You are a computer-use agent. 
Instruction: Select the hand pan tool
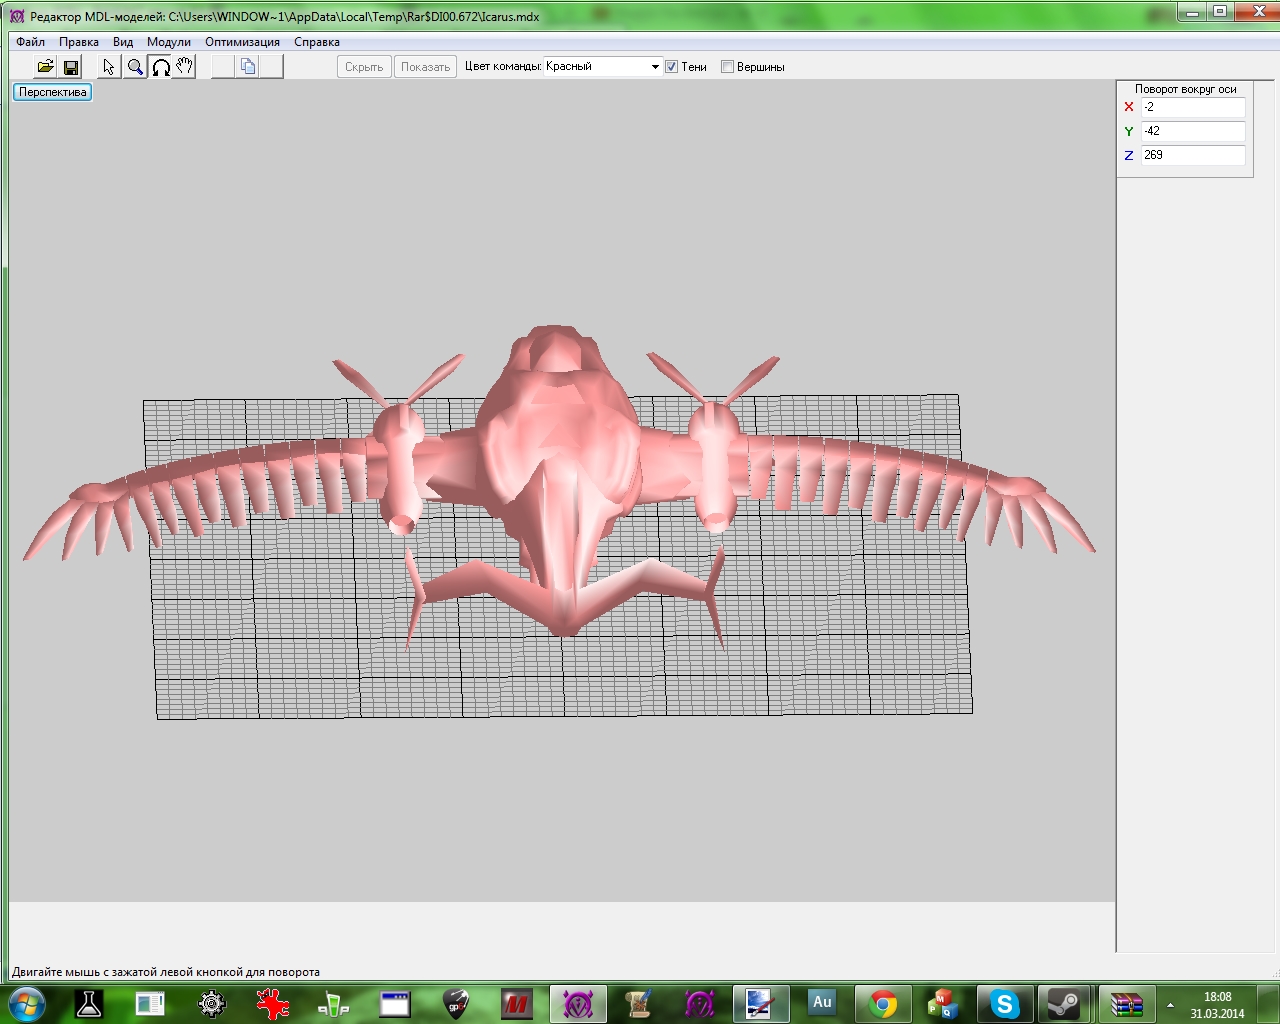click(184, 67)
